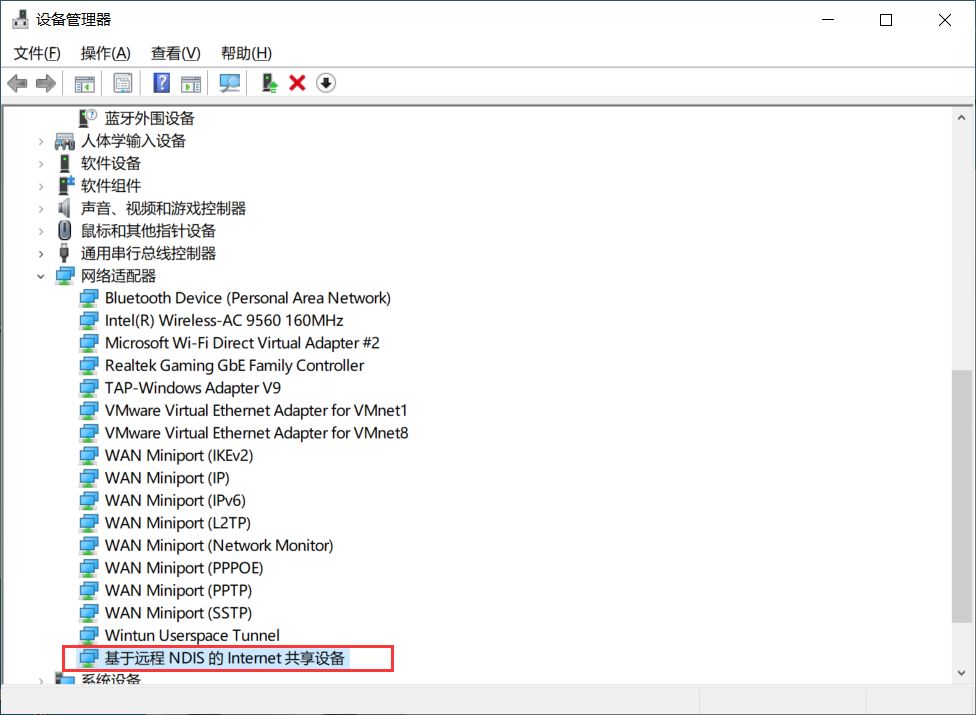Expand the 通用串行总线控制器 category

(x=41, y=254)
